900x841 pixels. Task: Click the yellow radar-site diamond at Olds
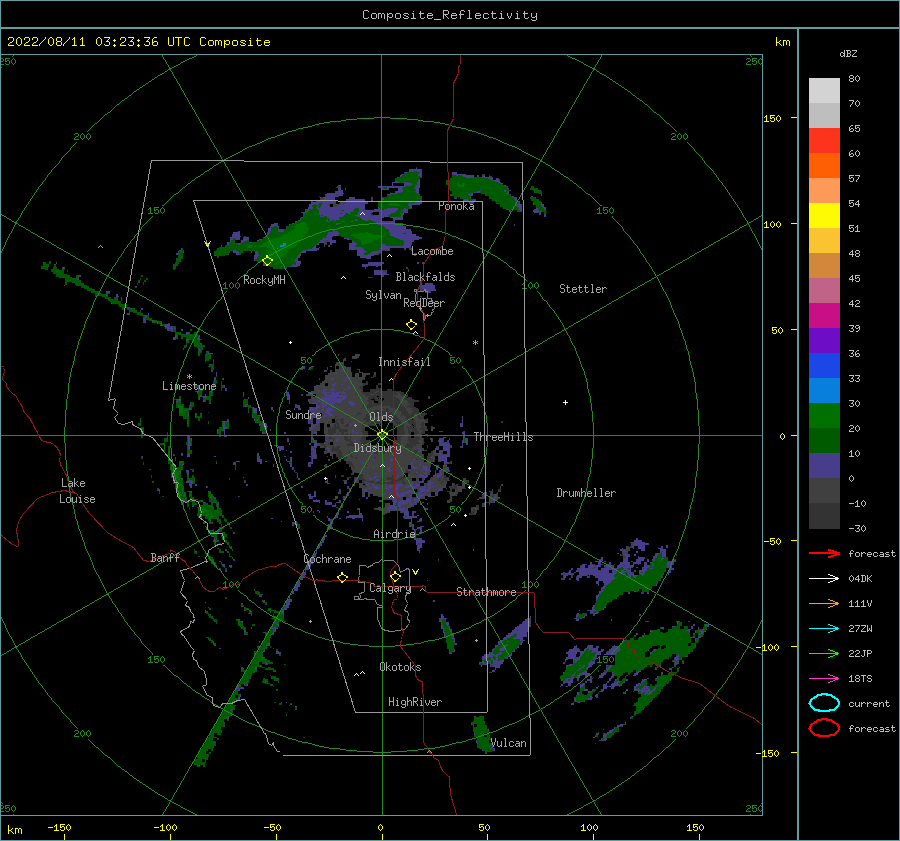click(x=382, y=435)
